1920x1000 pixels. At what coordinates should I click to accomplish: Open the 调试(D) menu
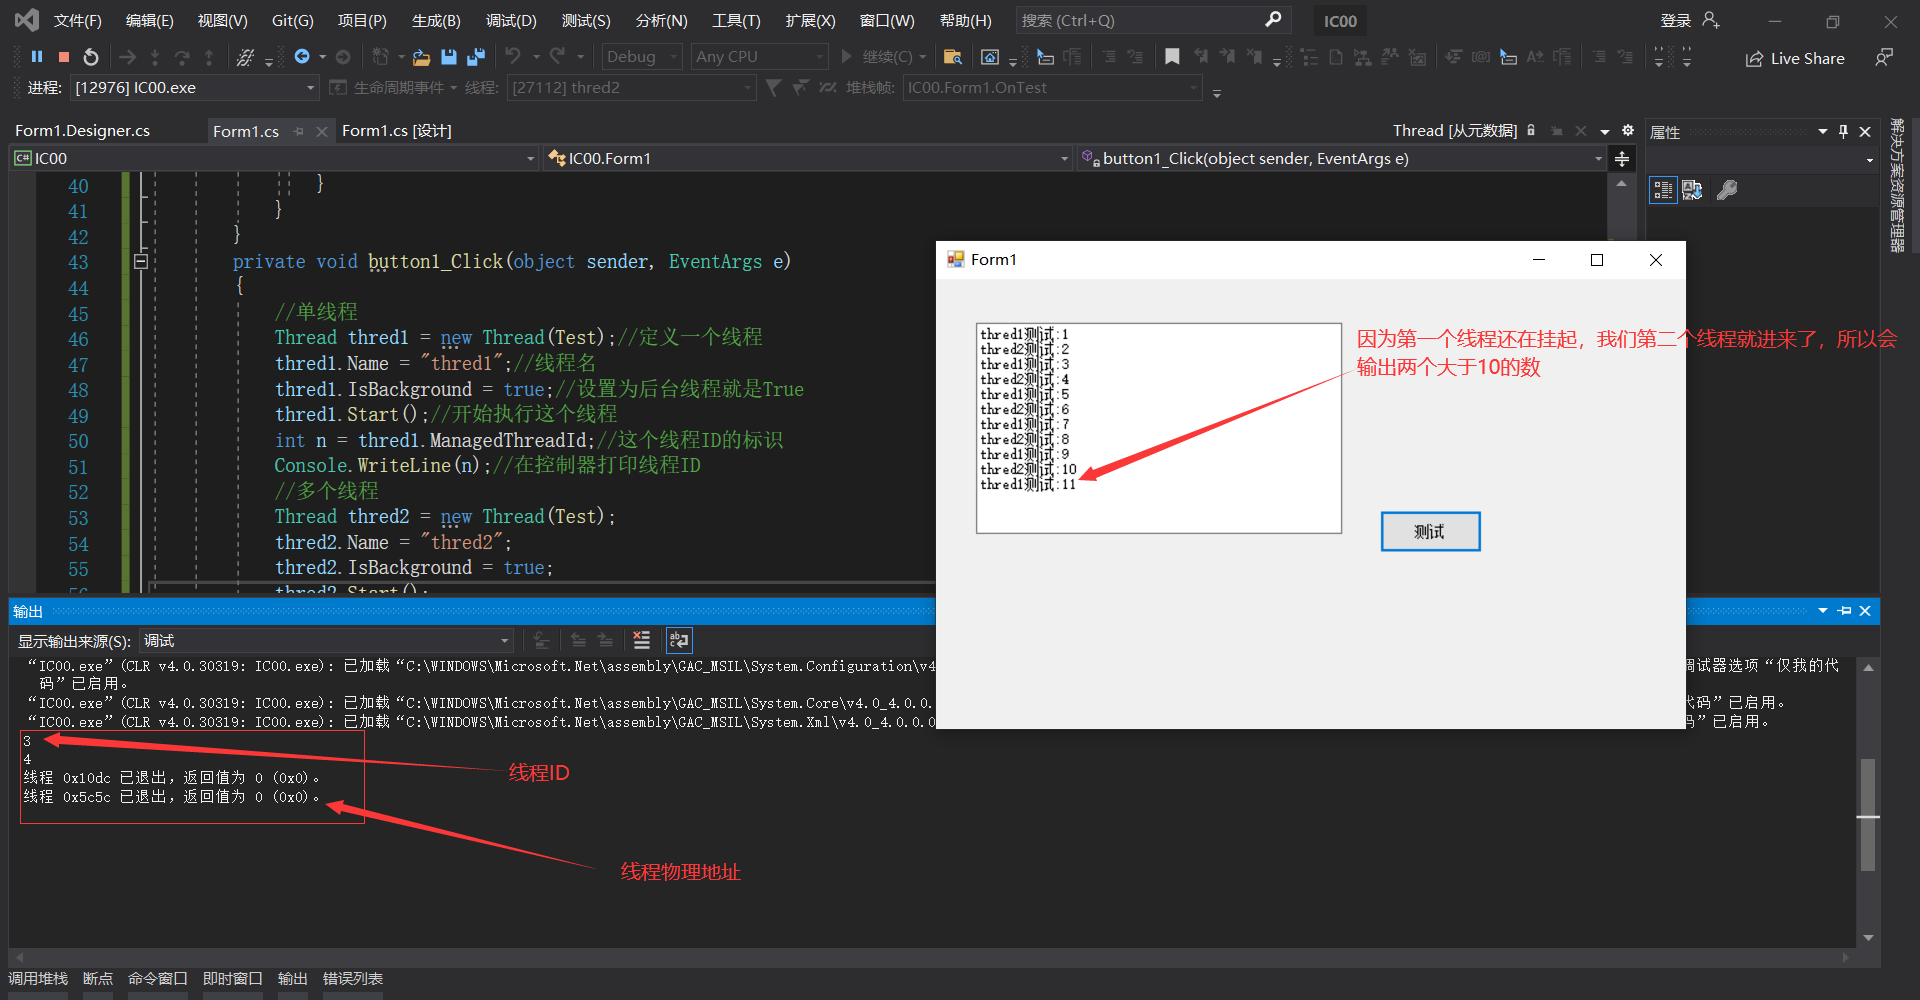coord(511,20)
